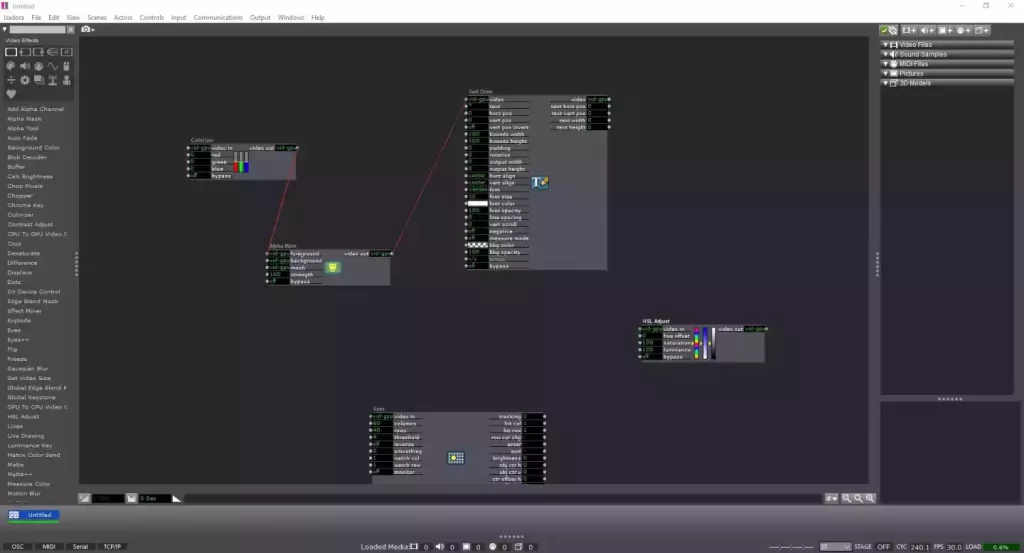Screen dimensions: 1024x553
Task: Open the File menu
Action: [x=37, y=18]
